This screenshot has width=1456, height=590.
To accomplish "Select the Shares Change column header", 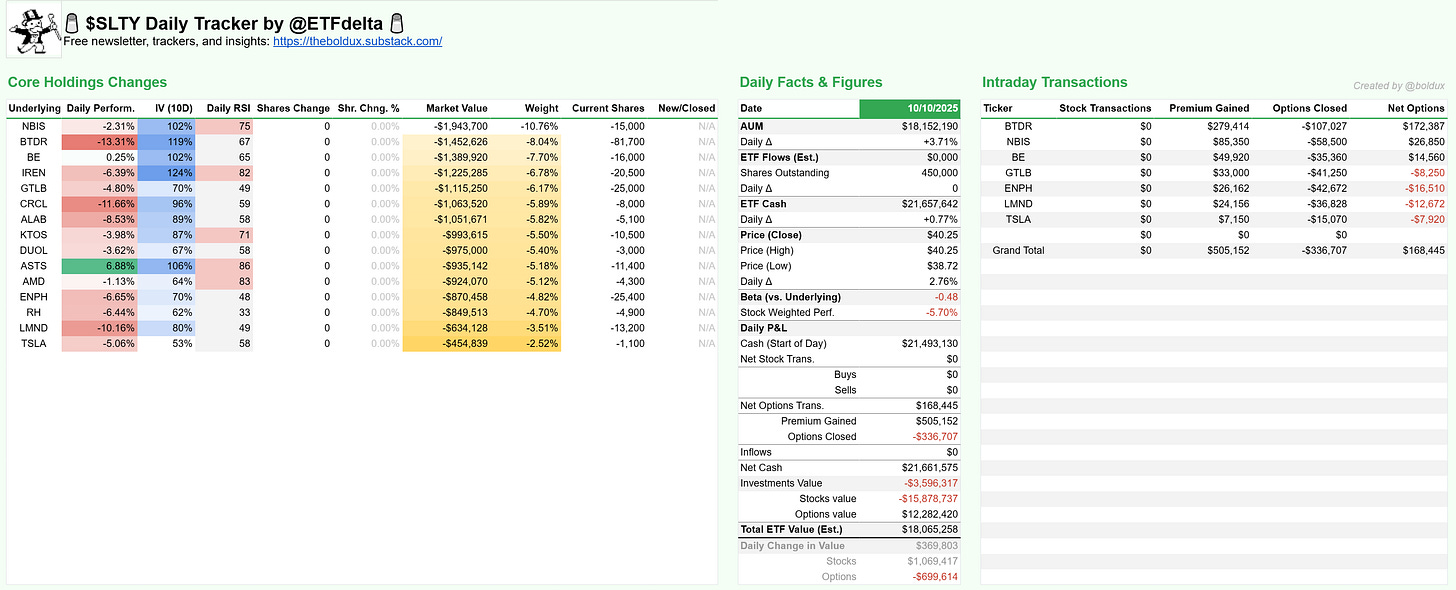I will [x=293, y=108].
